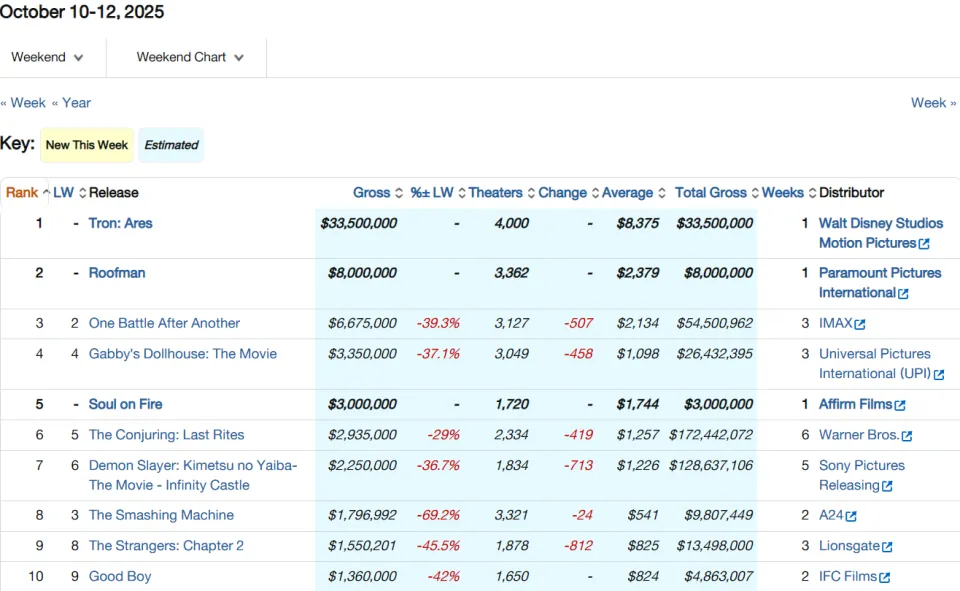
Task: Open the external link icon beside A24
Action: click(851, 516)
